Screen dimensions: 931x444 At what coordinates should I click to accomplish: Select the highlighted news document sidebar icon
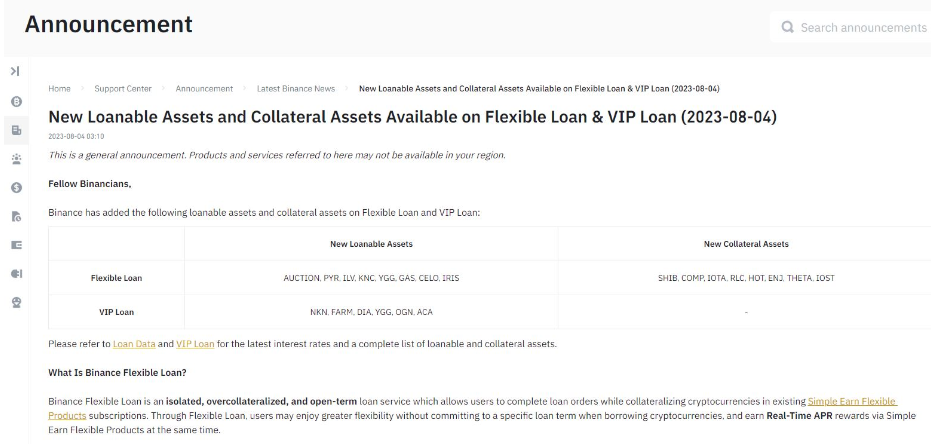pyautogui.click(x=16, y=130)
